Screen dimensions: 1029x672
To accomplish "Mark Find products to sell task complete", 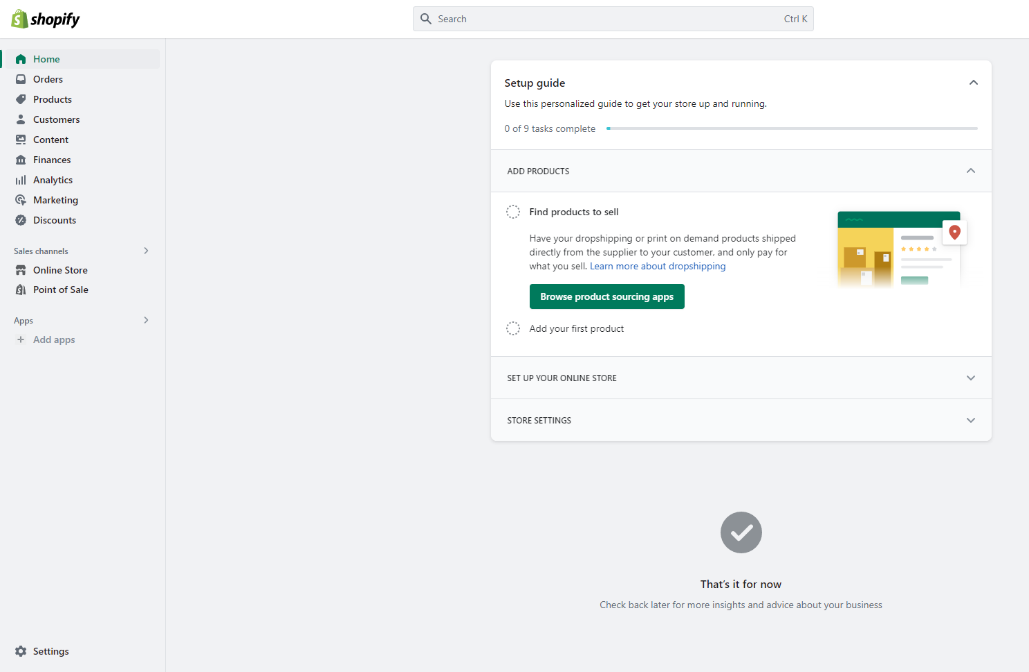I will click(513, 212).
